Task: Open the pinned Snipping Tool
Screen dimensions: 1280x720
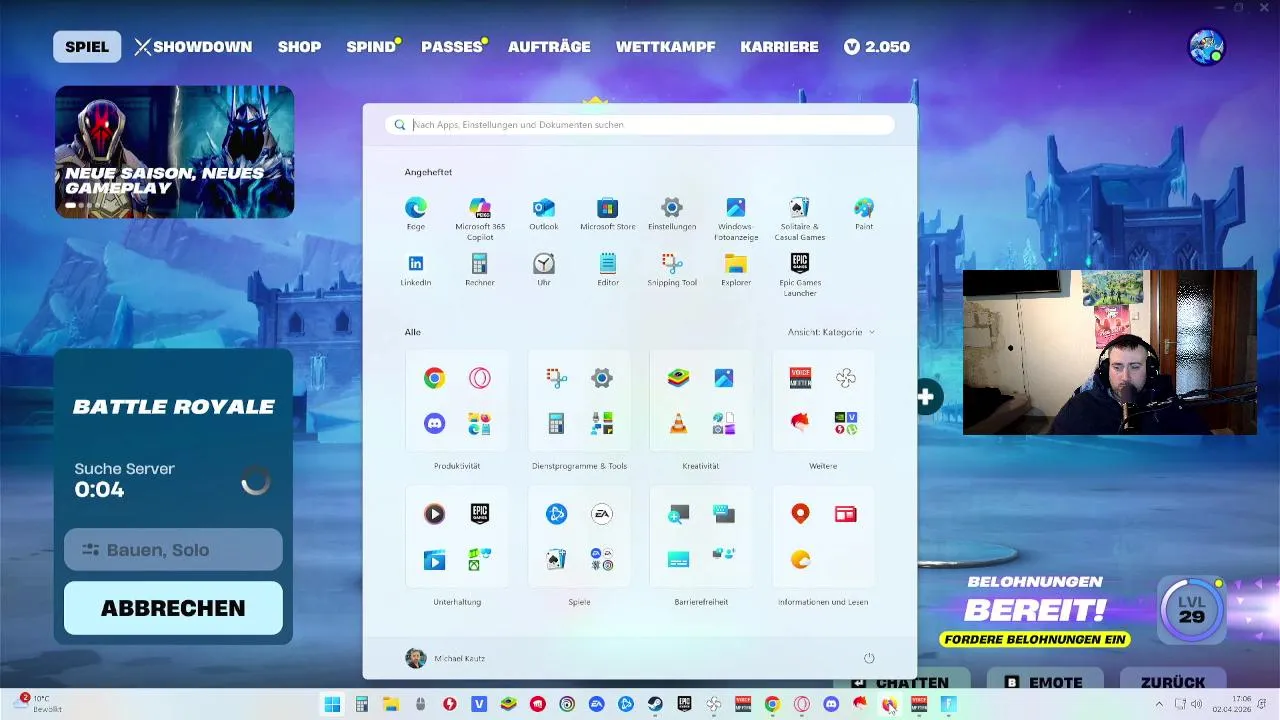Action: [x=672, y=270]
